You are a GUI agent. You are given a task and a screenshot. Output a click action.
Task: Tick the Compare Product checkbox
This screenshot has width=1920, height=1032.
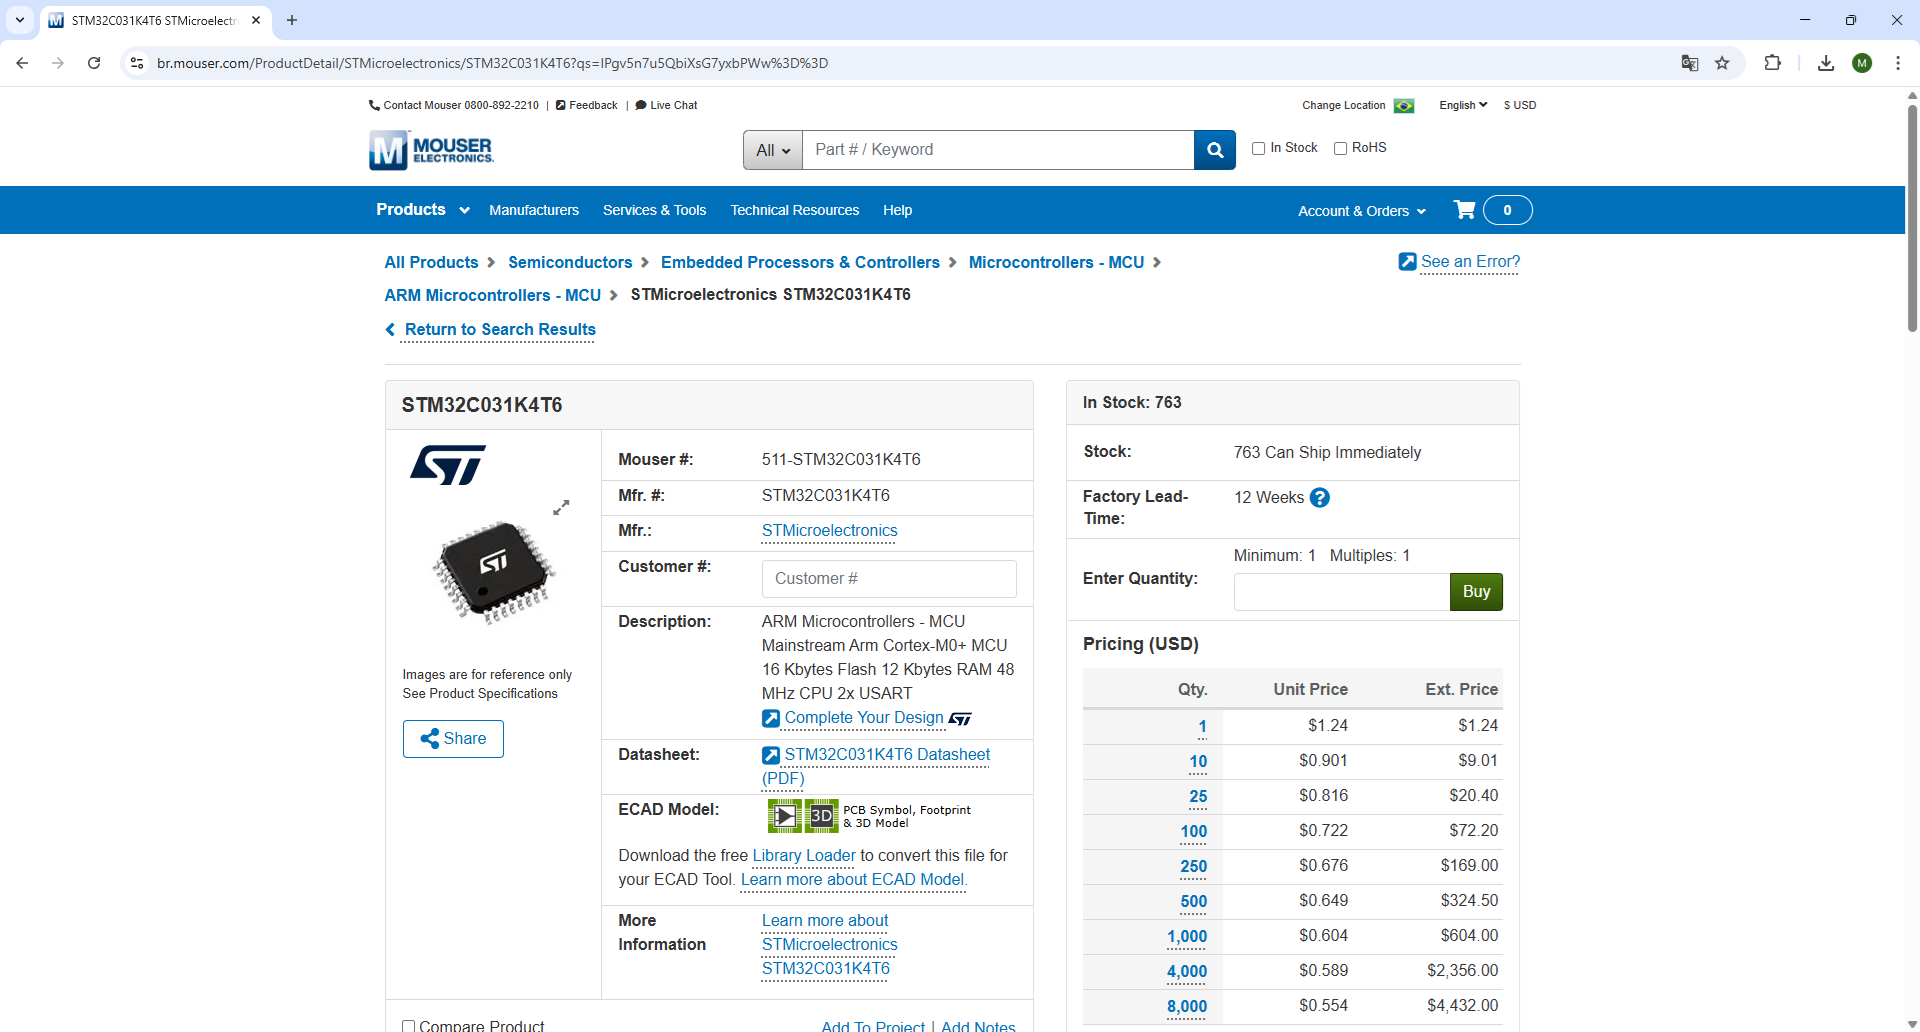point(408,1025)
